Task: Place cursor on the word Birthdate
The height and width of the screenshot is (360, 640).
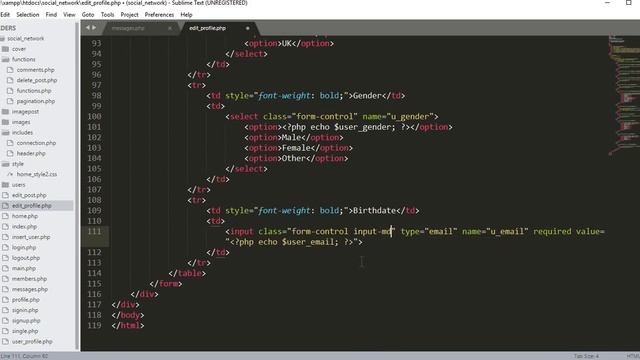Action: tap(374, 211)
